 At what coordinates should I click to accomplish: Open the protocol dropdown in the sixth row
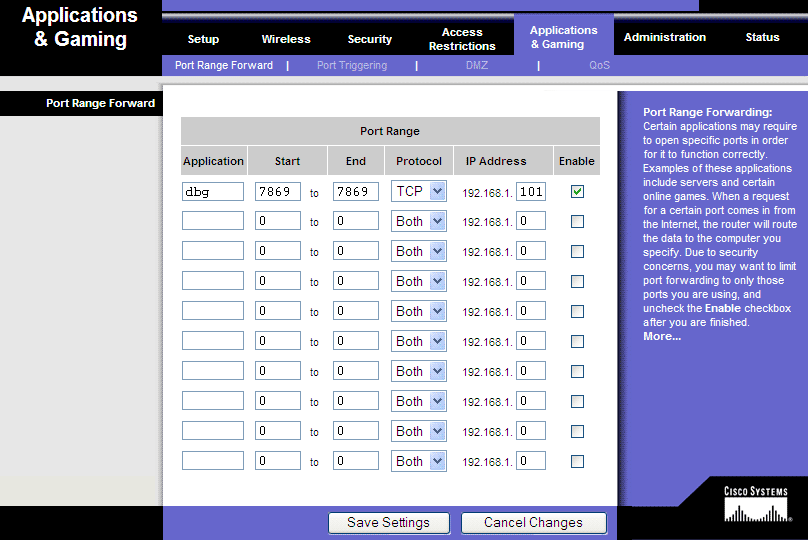[418, 341]
